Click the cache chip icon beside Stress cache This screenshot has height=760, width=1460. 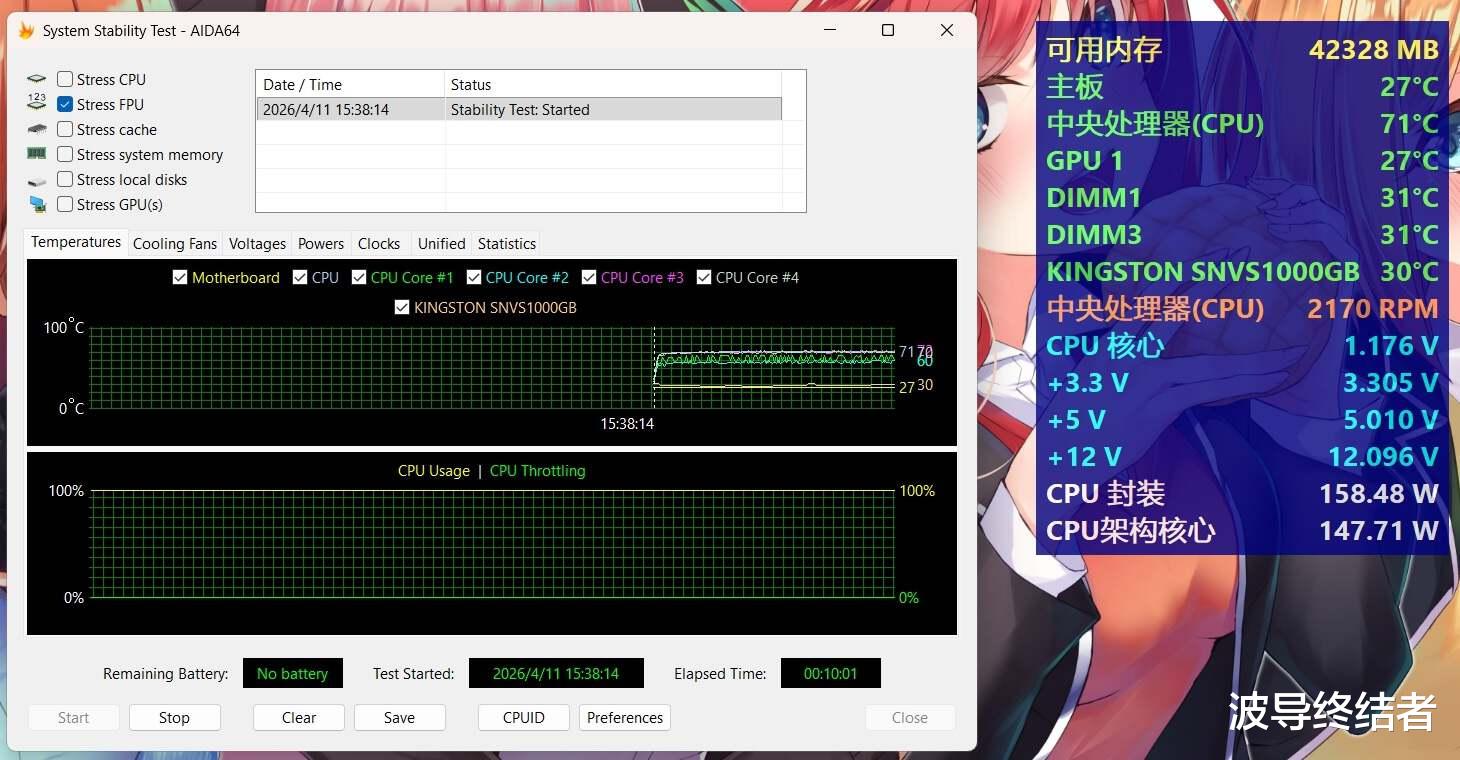[37, 129]
